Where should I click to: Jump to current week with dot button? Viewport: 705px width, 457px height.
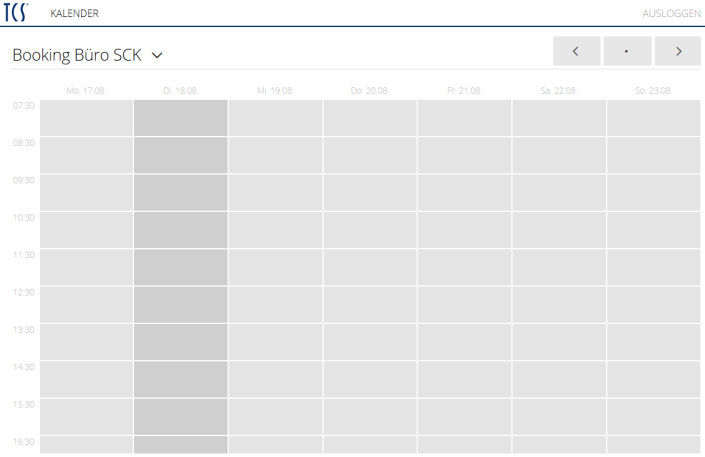[627, 51]
